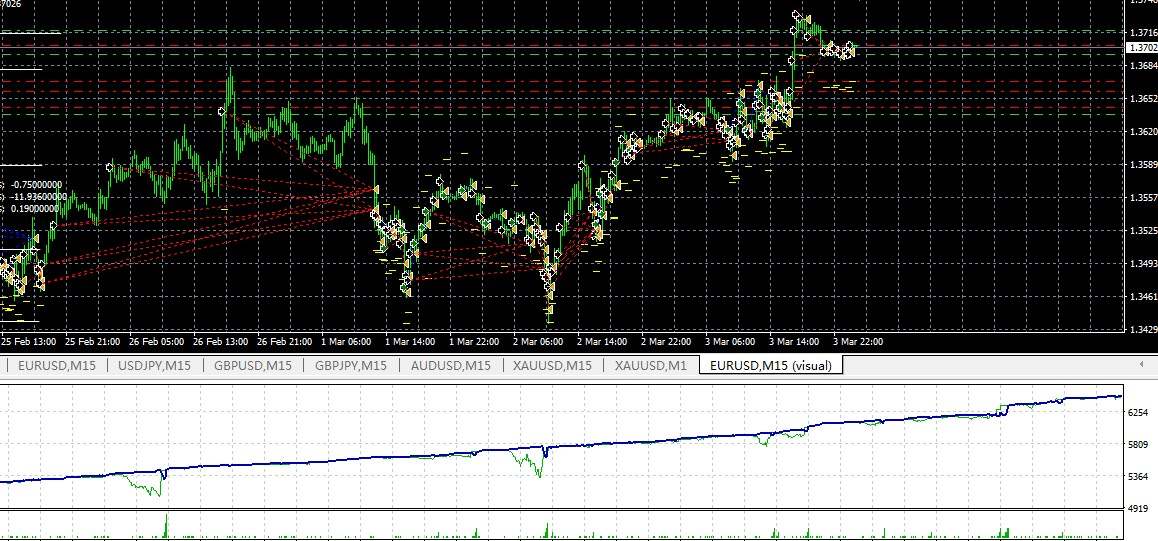Select the XAUUSD,M15 chart tab
Image resolution: width=1158 pixels, height=541 pixels.
[x=552, y=365]
